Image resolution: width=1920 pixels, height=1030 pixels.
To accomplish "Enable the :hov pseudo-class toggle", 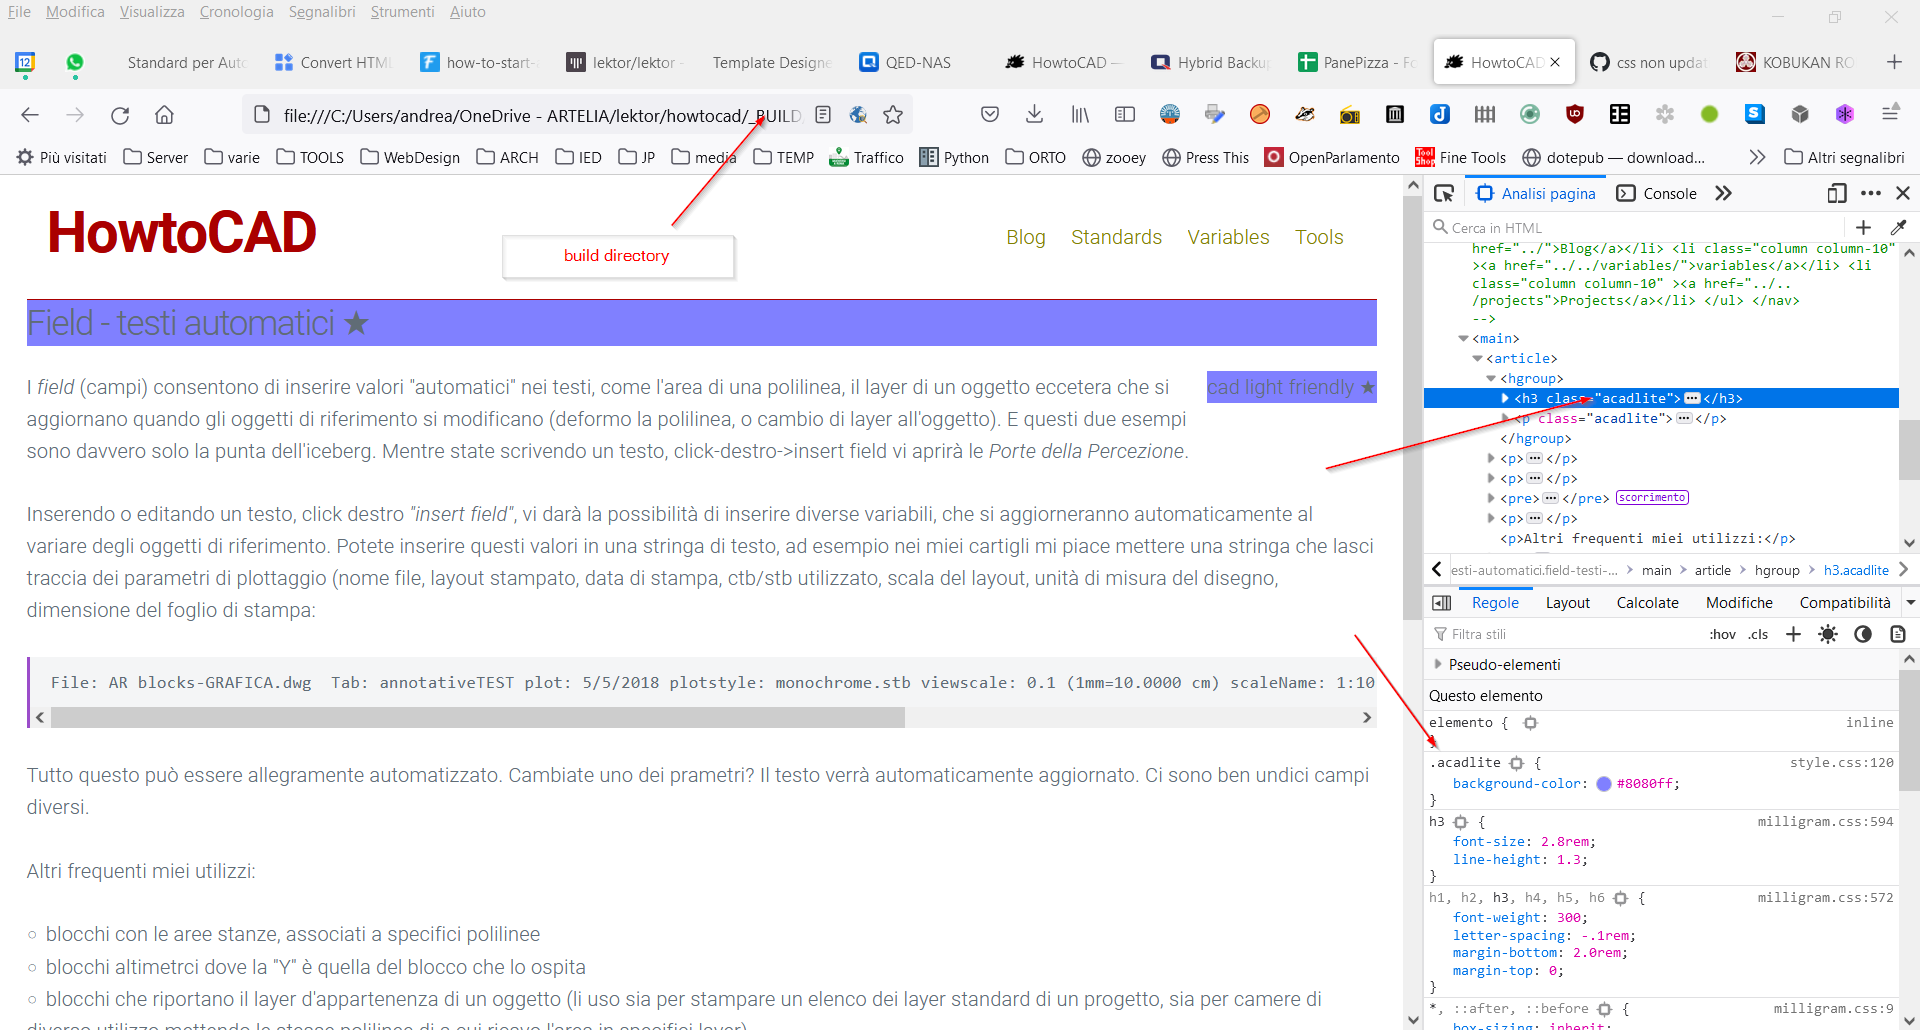I will click(1723, 633).
